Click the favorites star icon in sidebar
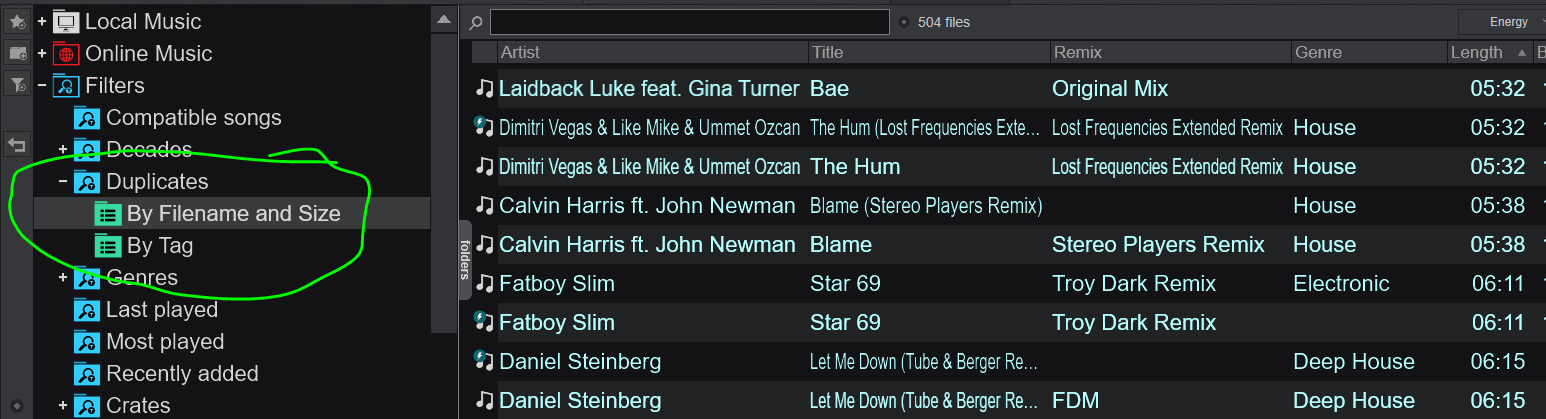Image resolution: width=1546 pixels, height=419 pixels. point(17,21)
